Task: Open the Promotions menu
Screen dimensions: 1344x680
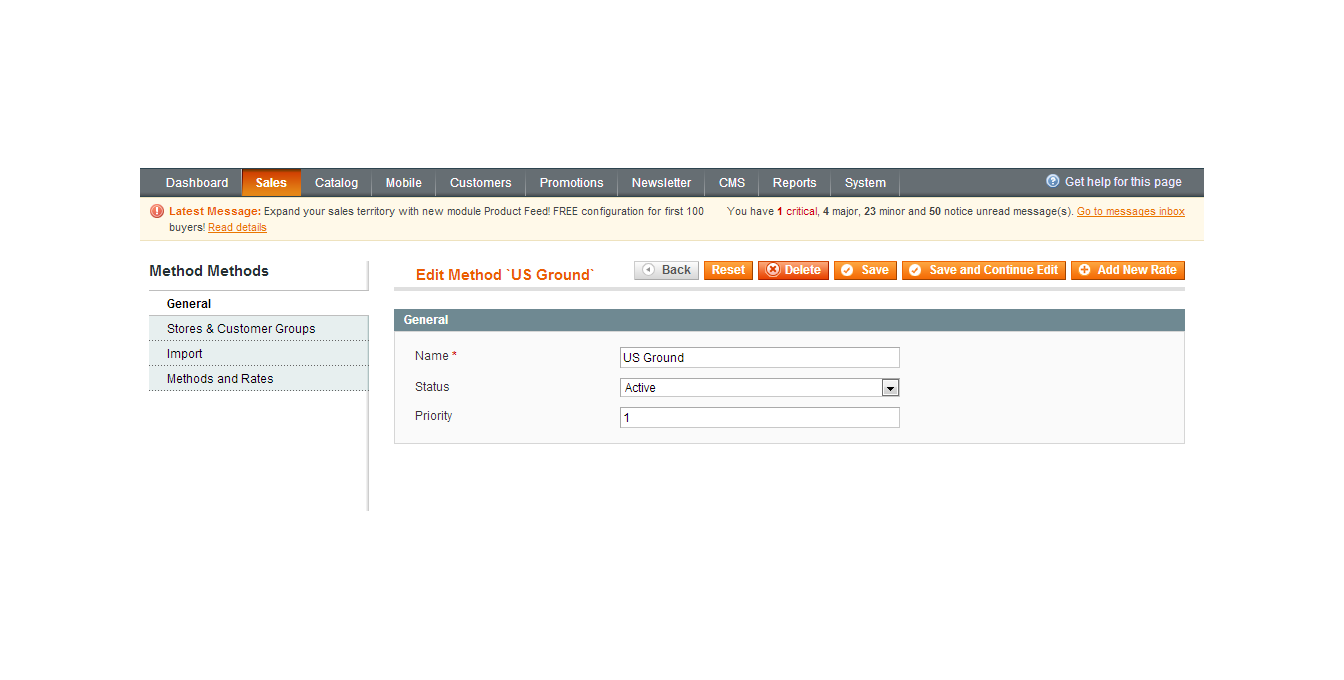Action: coord(571,183)
